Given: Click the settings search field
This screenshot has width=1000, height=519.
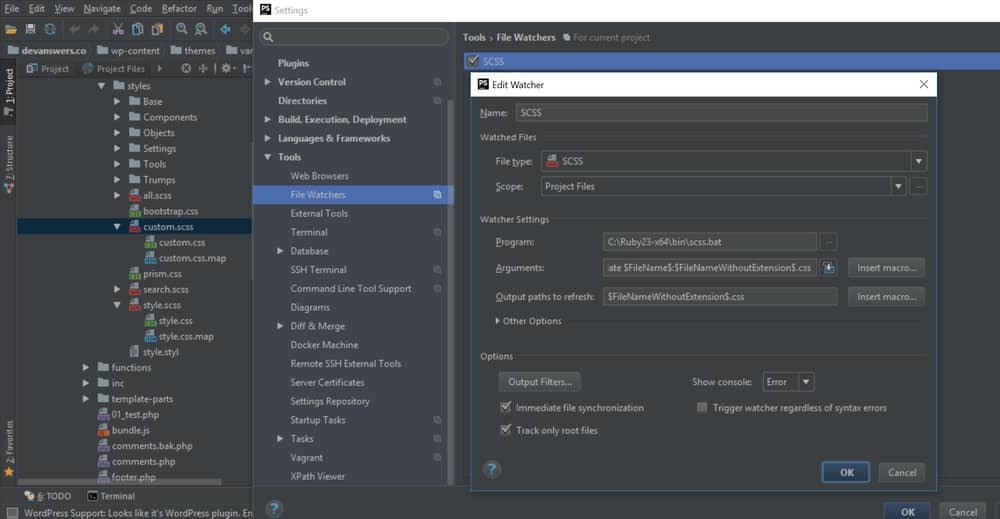Looking at the screenshot, I should (354, 37).
